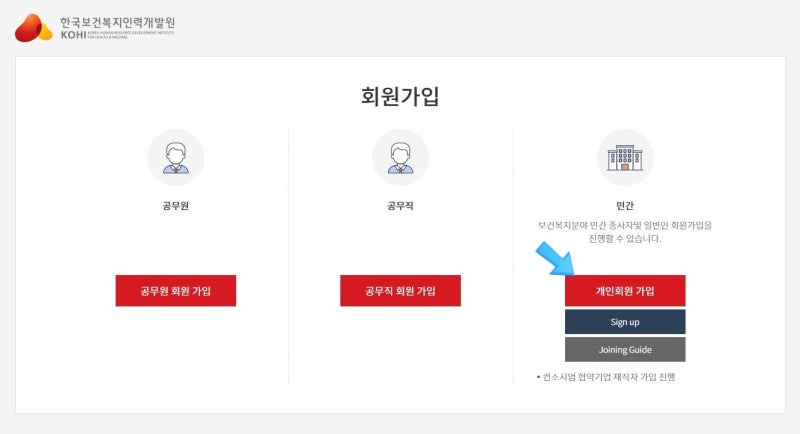Select the 공무원 category label
Viewport: 800px width, 434px height.
pyautogui.click(x=176, y=206)
